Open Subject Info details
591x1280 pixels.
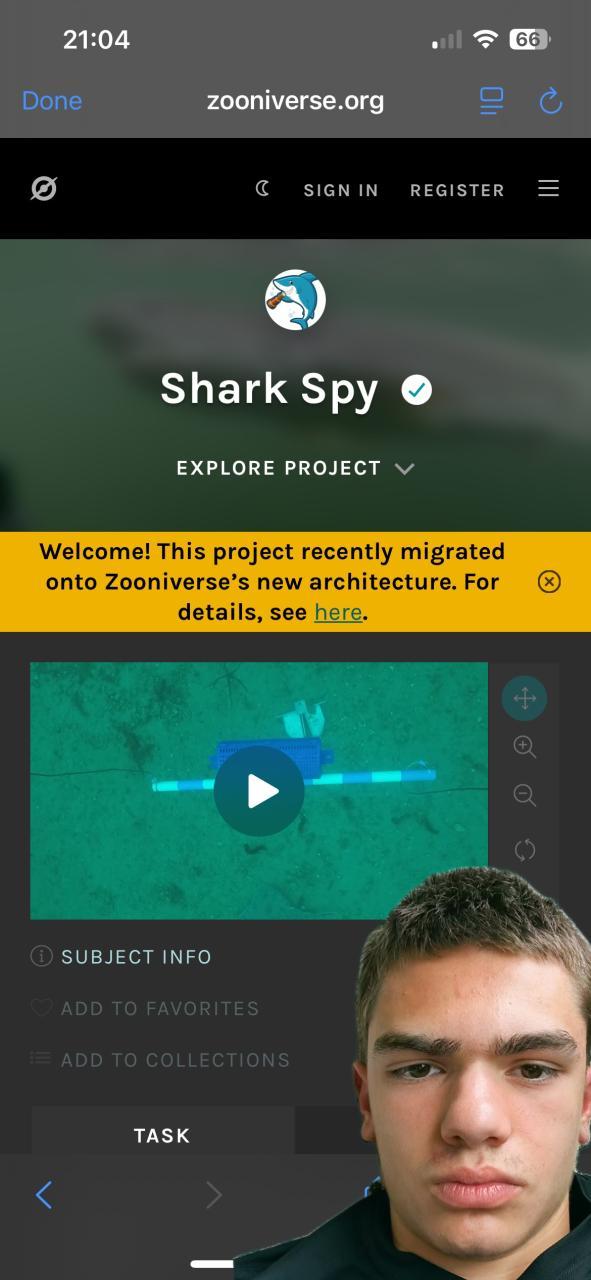tap(121, 957)
